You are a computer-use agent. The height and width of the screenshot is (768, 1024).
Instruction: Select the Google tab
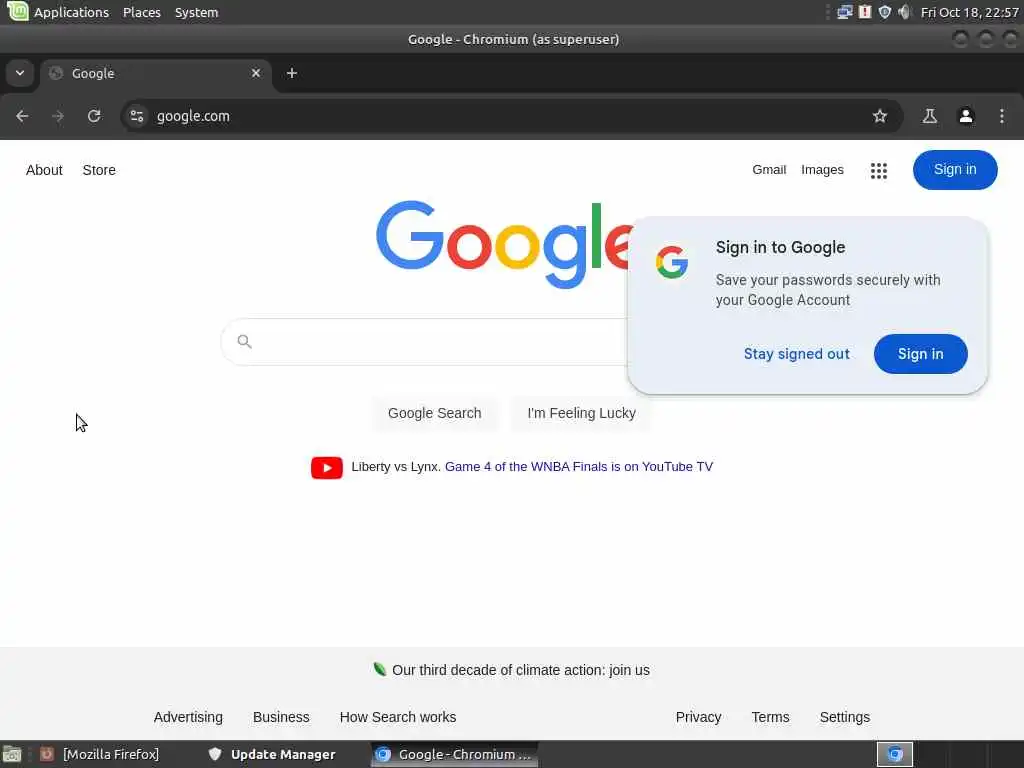[x=155, y=73]
